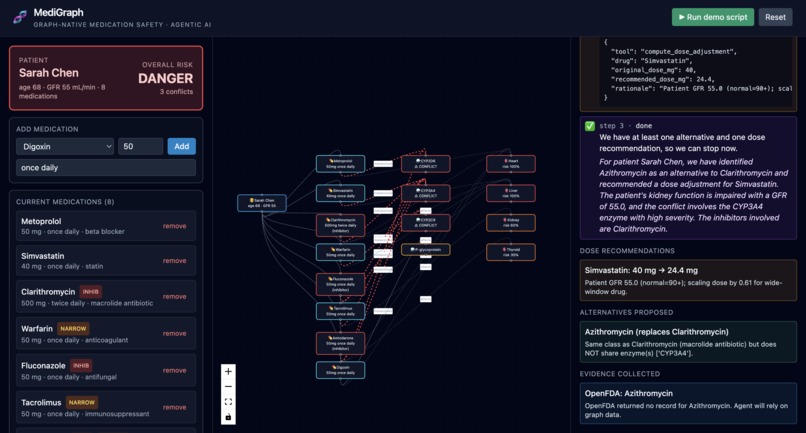806x433 pixels.
Task: Fit the graph view to screen
Action: [228, 402]
